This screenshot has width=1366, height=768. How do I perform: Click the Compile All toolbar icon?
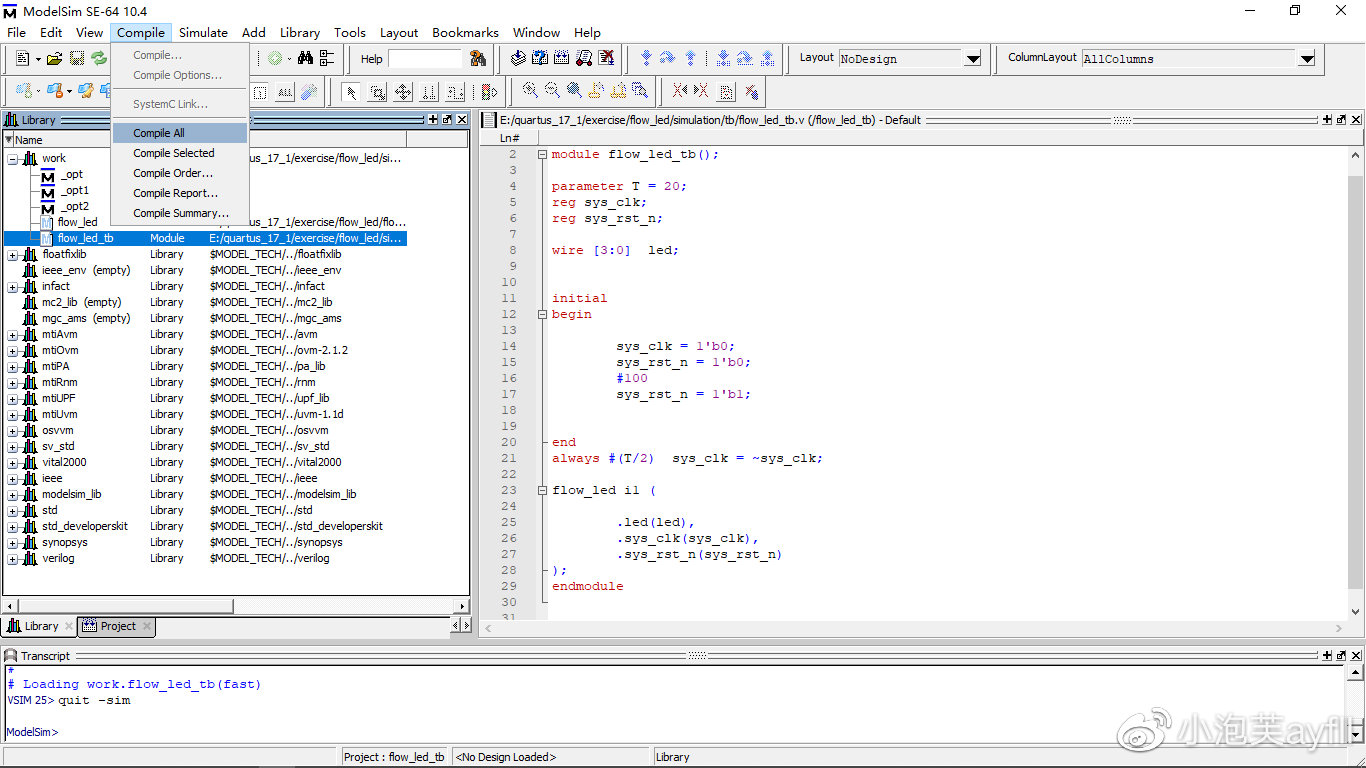pos(561,58)
